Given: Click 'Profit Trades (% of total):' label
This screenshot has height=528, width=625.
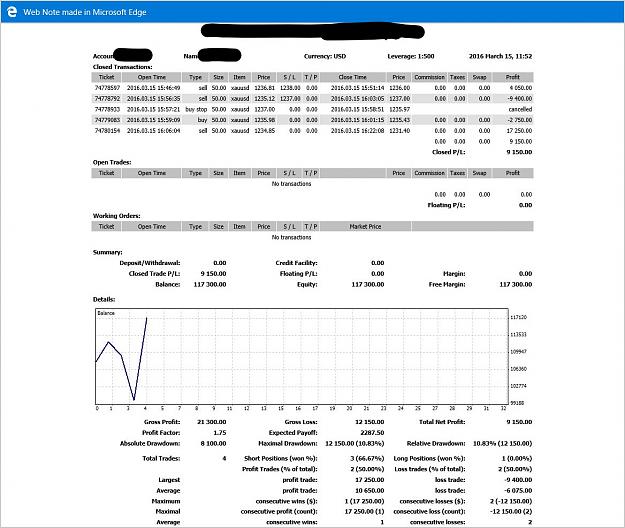Looking at the screenshot, I should click(279, 469).
